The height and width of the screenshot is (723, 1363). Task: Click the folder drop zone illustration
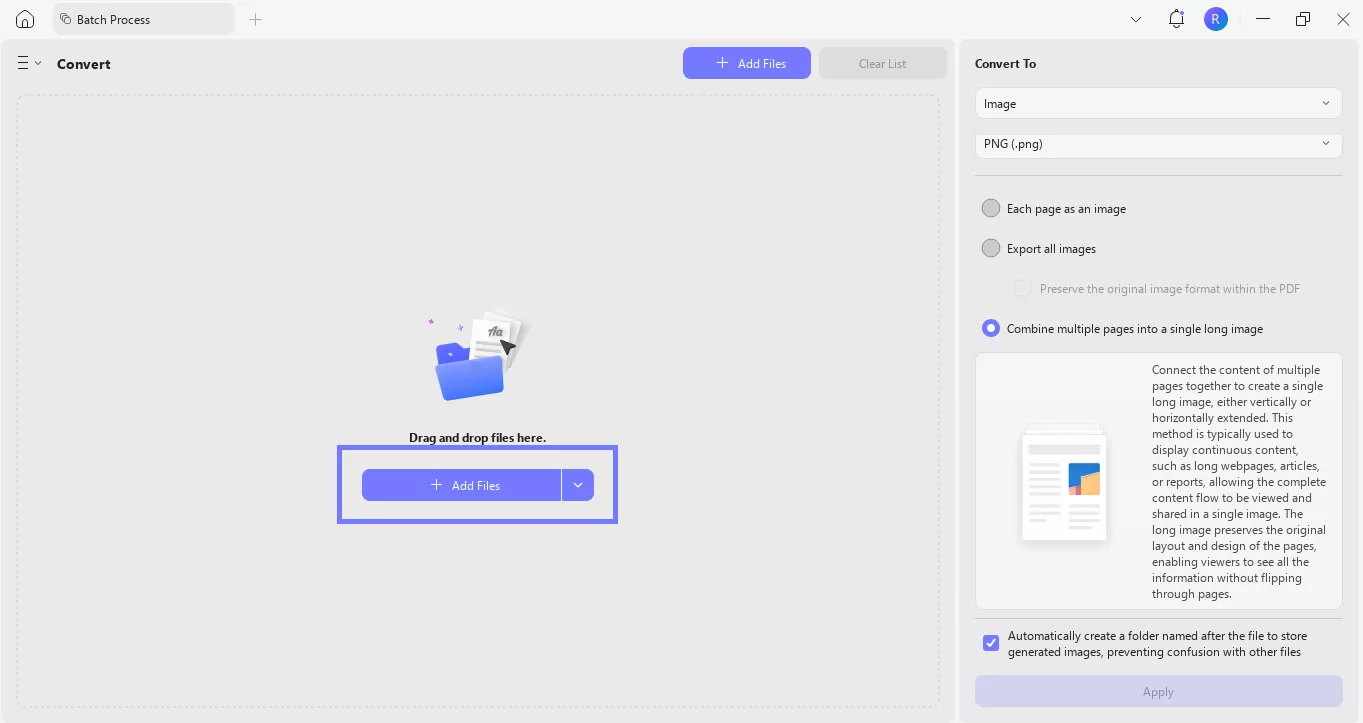point(480,355)
